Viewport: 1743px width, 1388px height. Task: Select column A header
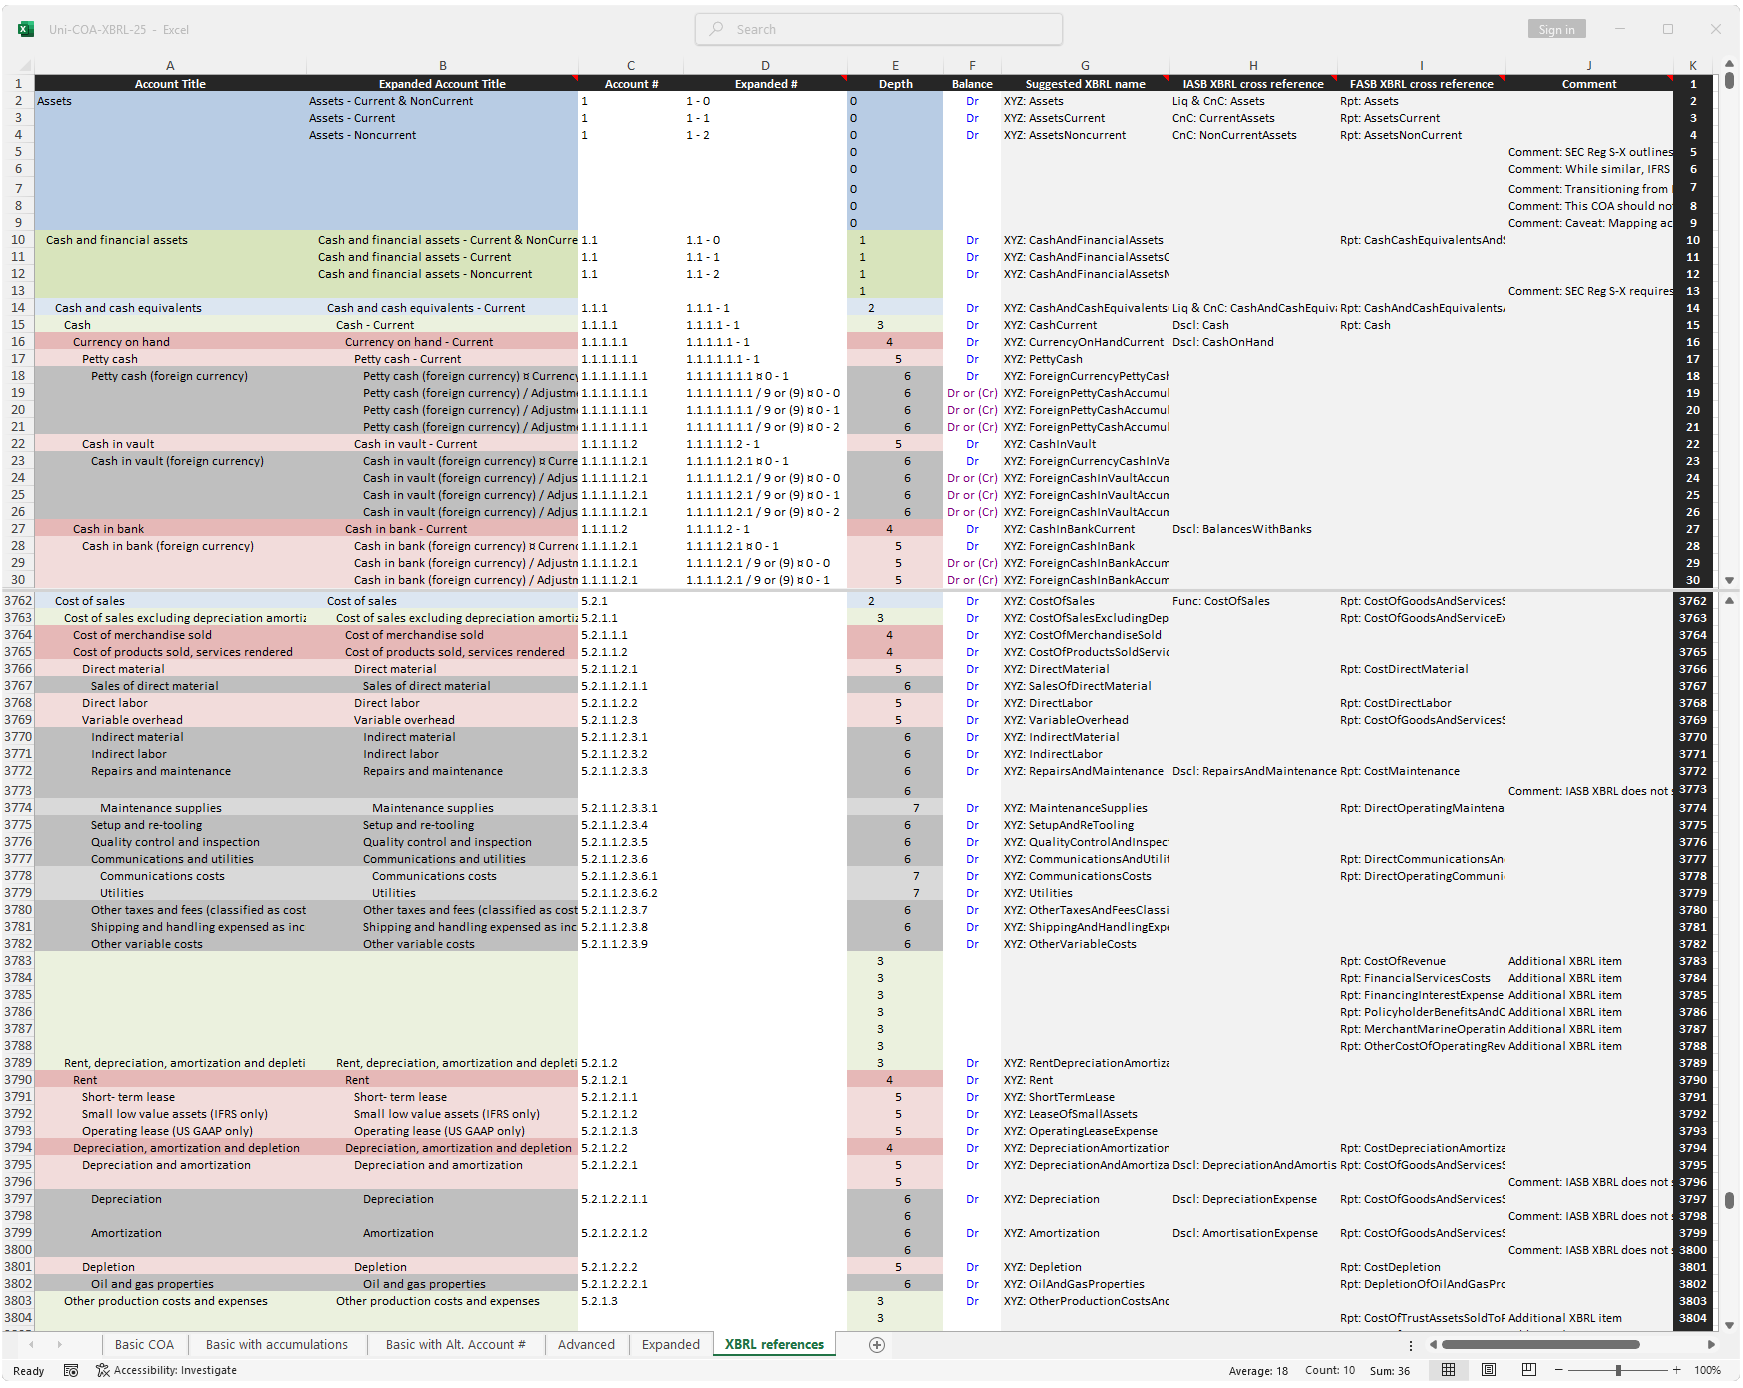tap(170, 65)
